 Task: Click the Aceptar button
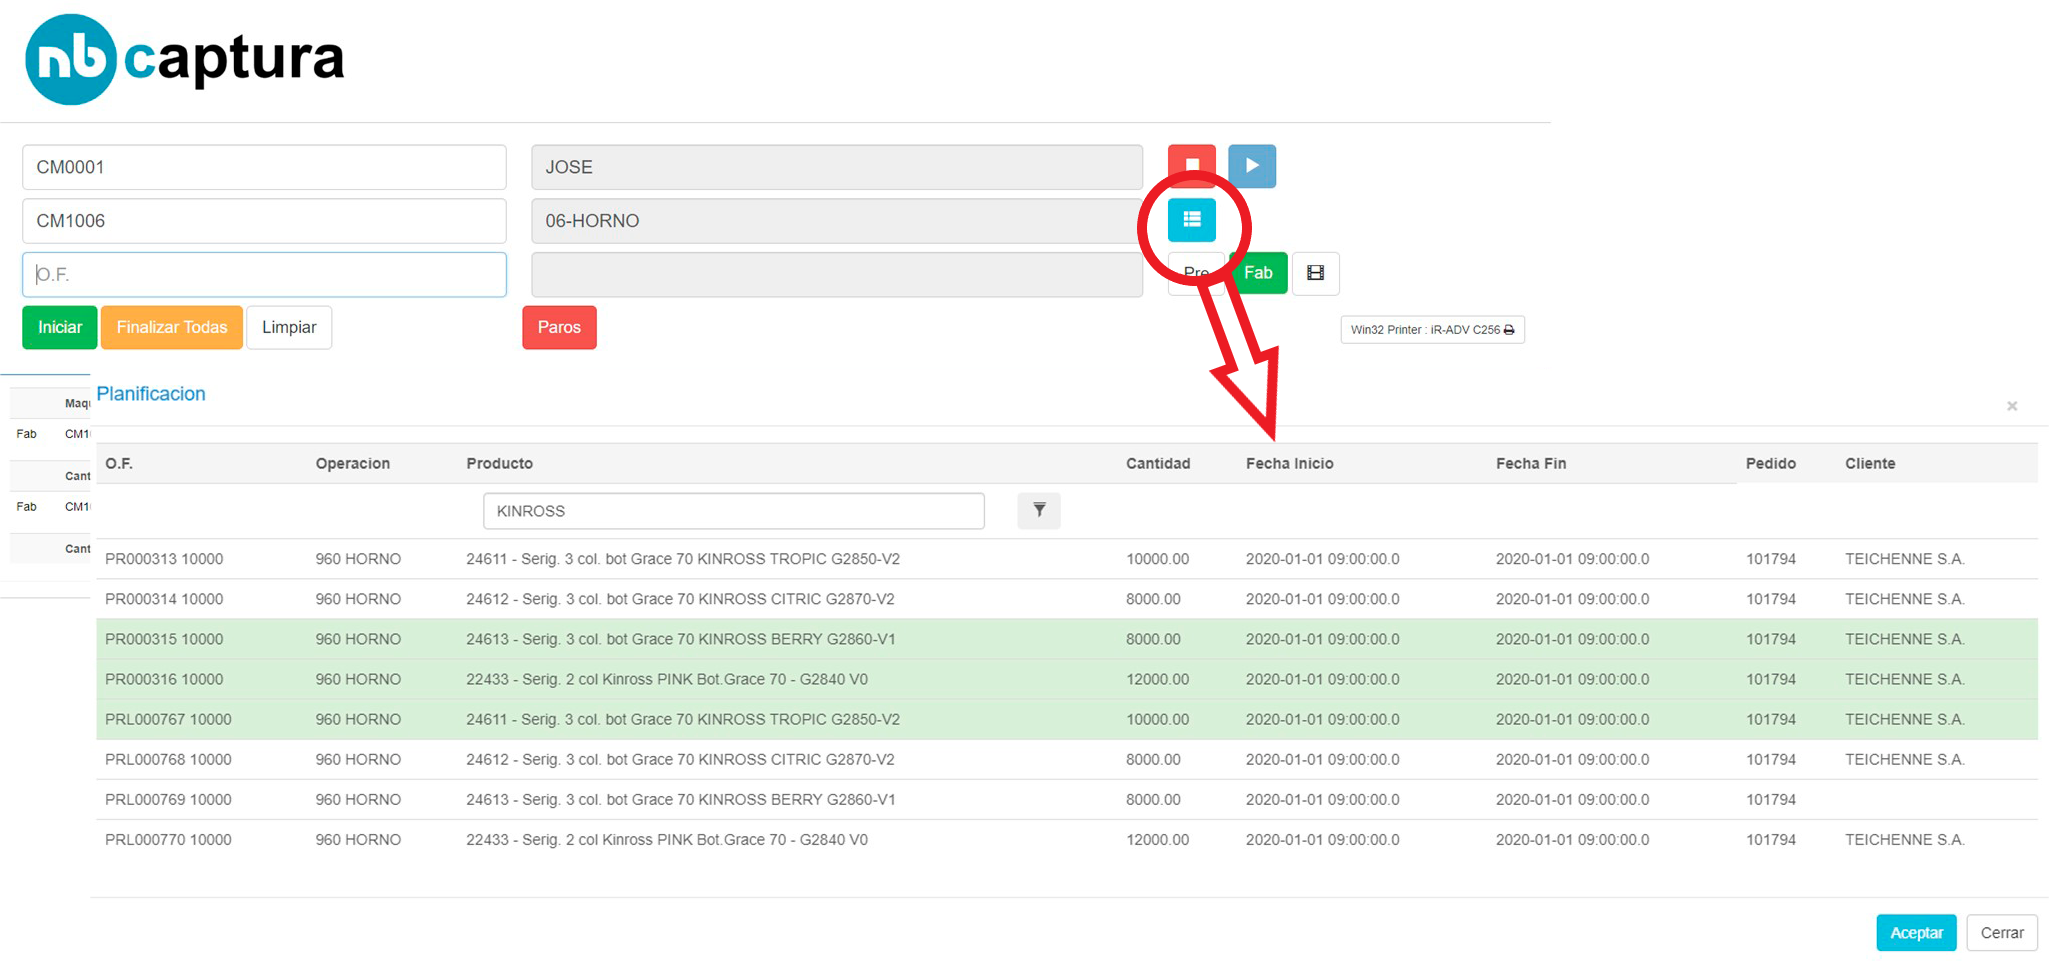(x=1916, y=933)
